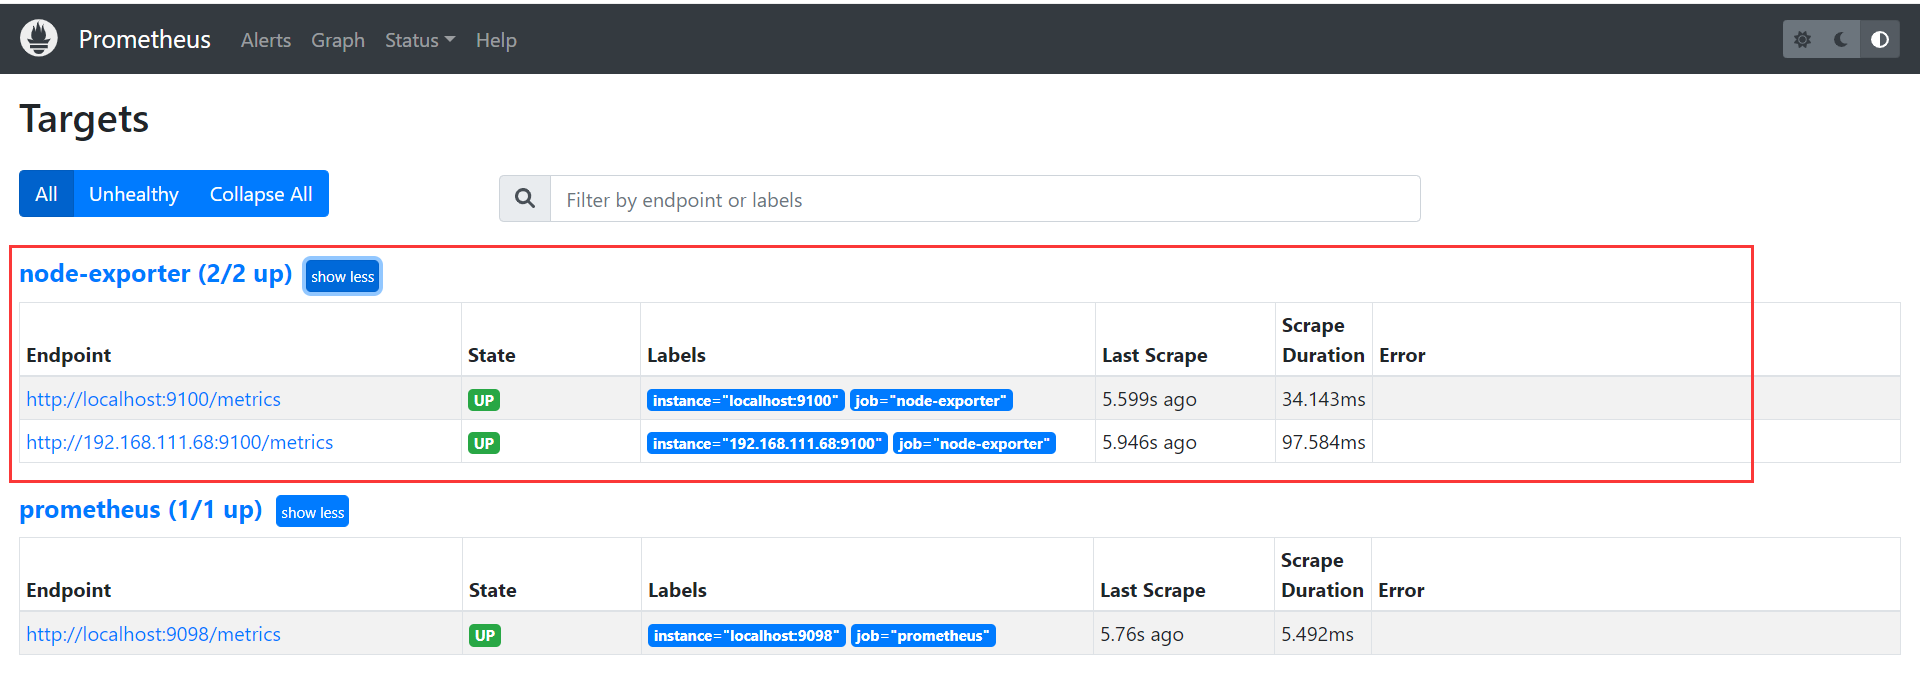
Task: Select the 34.143ms scrape duration value
Action: coord(1324,399)
